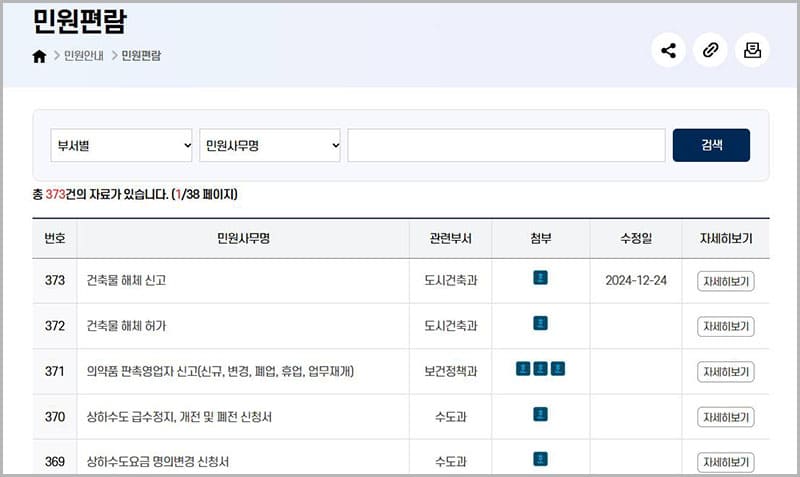Click the home icon in breadcrumb
This screenshot has width=800, height=477.
pos(39,56)
